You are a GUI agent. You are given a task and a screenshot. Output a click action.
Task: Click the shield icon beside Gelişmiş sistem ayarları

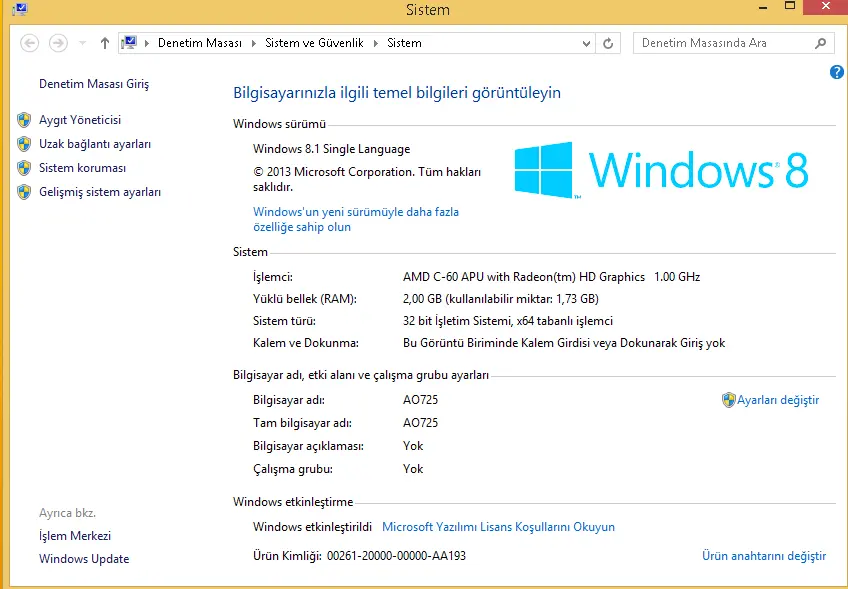coord(24,192)
